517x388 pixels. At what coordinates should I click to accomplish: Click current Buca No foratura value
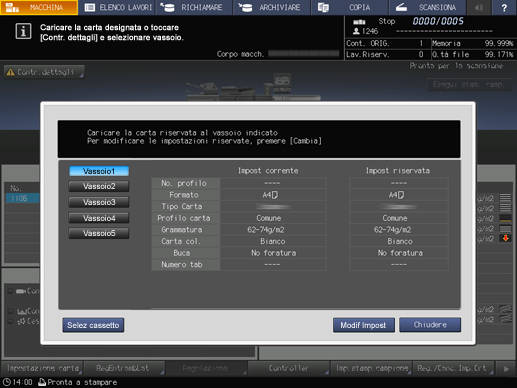pos(273,253)
